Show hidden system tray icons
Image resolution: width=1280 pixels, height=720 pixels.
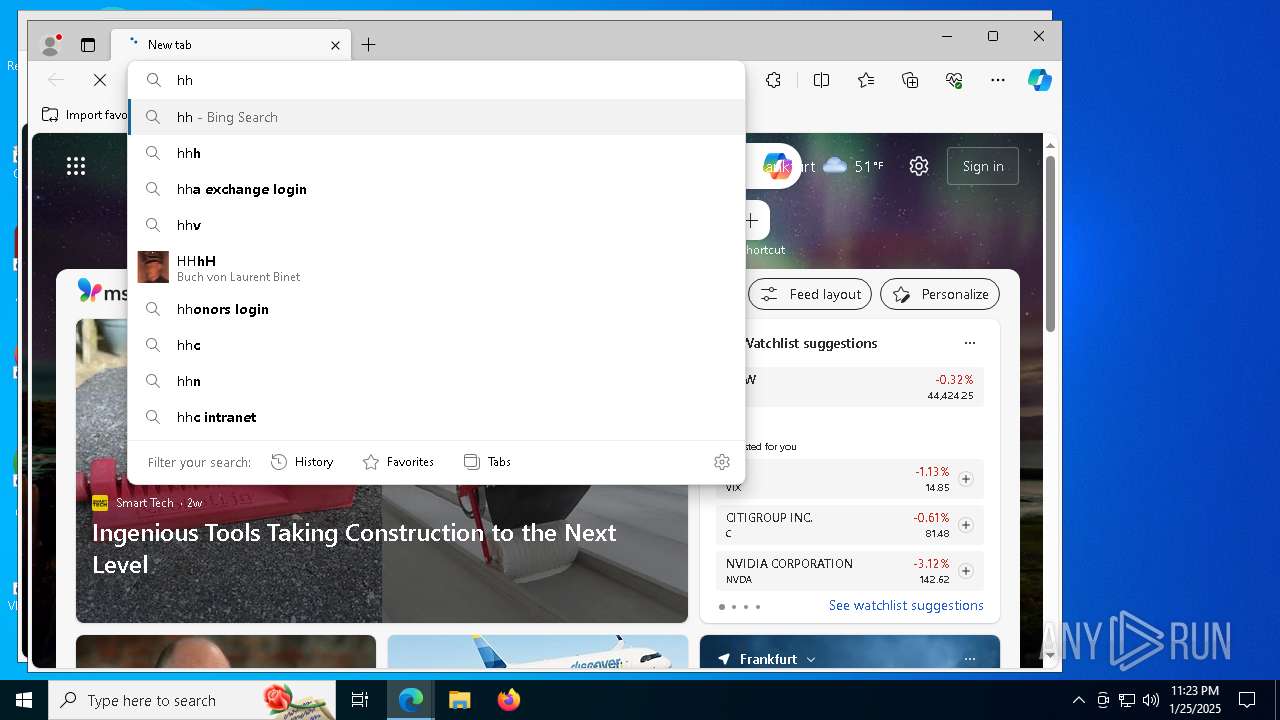click(x=1078, y=700)
